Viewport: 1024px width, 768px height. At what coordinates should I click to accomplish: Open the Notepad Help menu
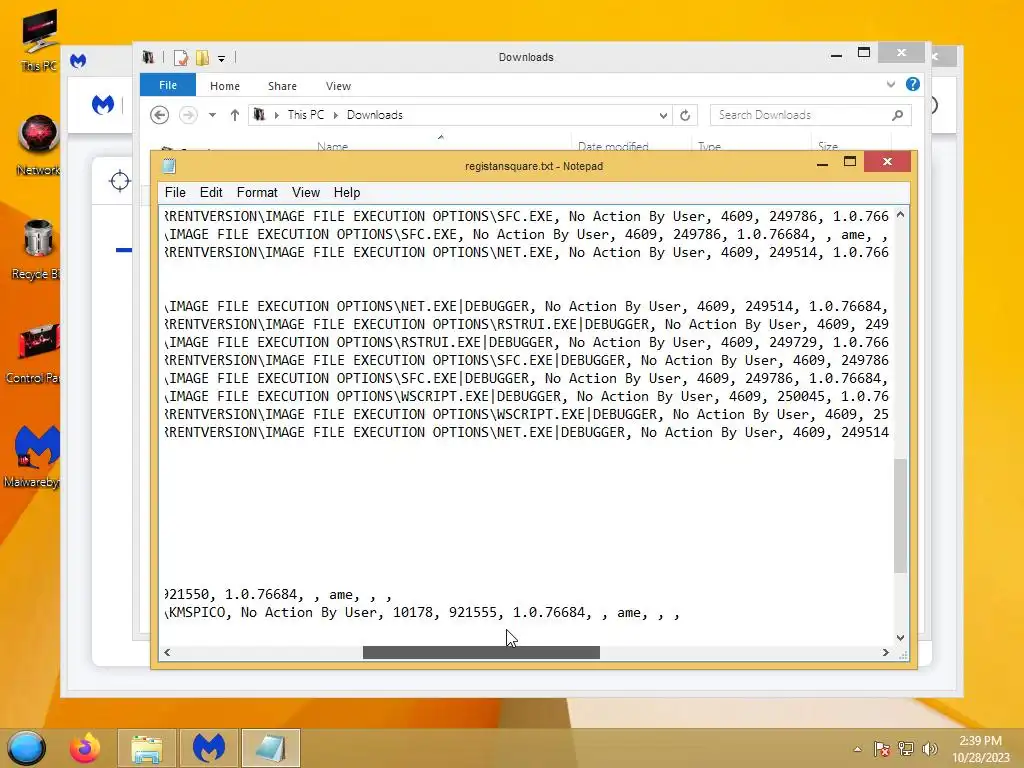pyautogui.click(x=347, y=193)
